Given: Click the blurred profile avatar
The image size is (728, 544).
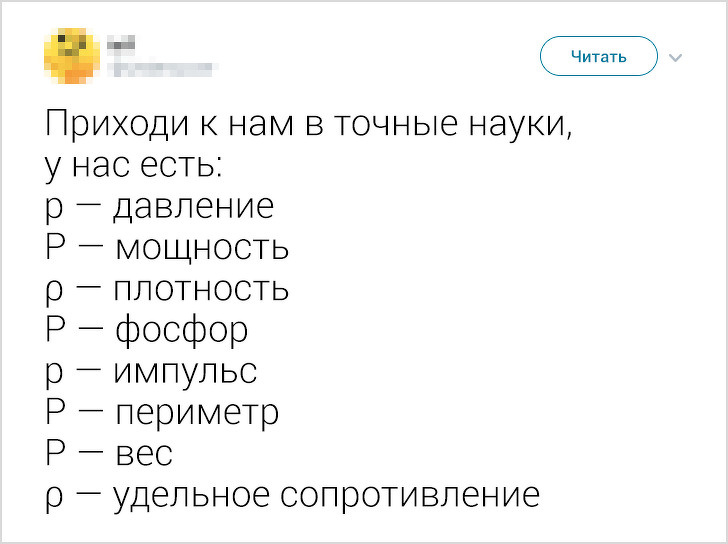Looking at the screenshot, I should click(x=70, y=54).
